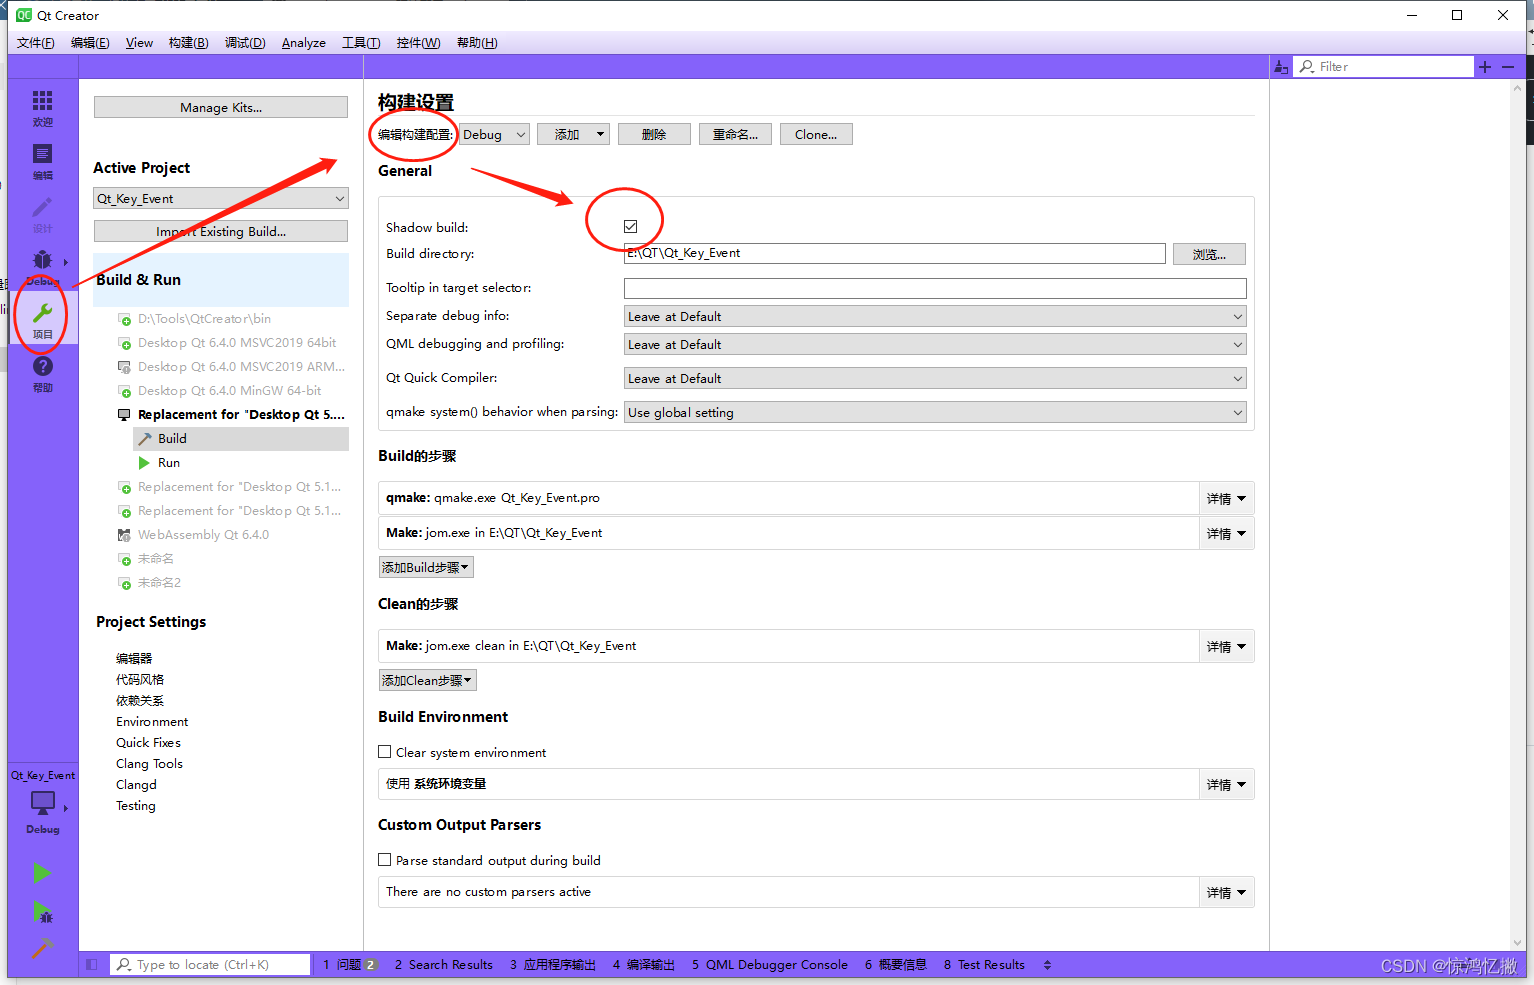This screenshot has height=985, width=1534.
Task: Click the green arrow icon of Run item
Action: point(145,463)
